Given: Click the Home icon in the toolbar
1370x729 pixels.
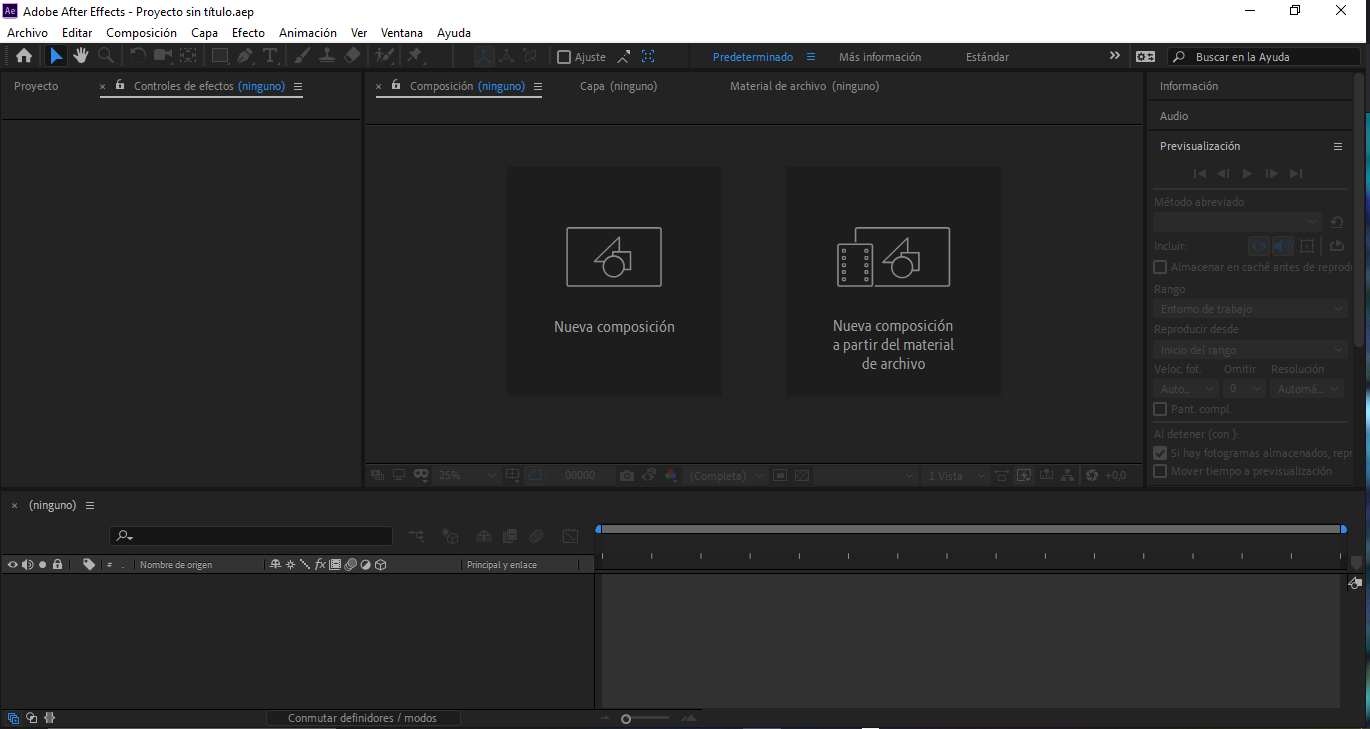Looking at the screenshot, I should click(x=24, y=56).
